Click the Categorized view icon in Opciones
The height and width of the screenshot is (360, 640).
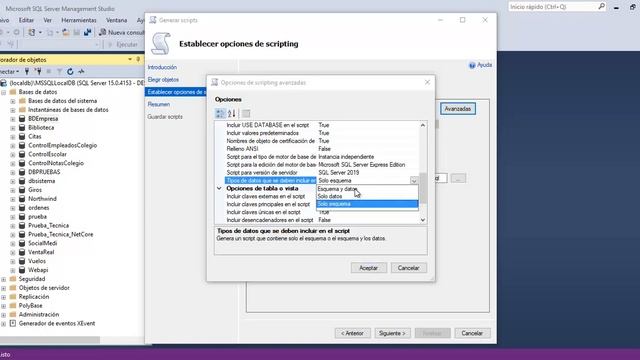click(220, 113)
